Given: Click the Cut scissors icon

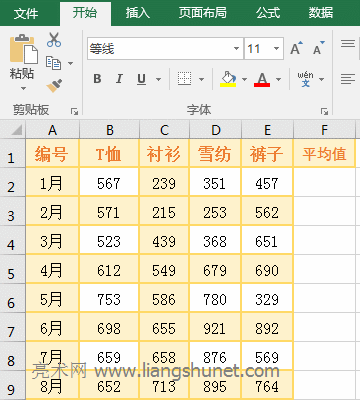Looking at the screenshot, I should click(x=54, y=39).
